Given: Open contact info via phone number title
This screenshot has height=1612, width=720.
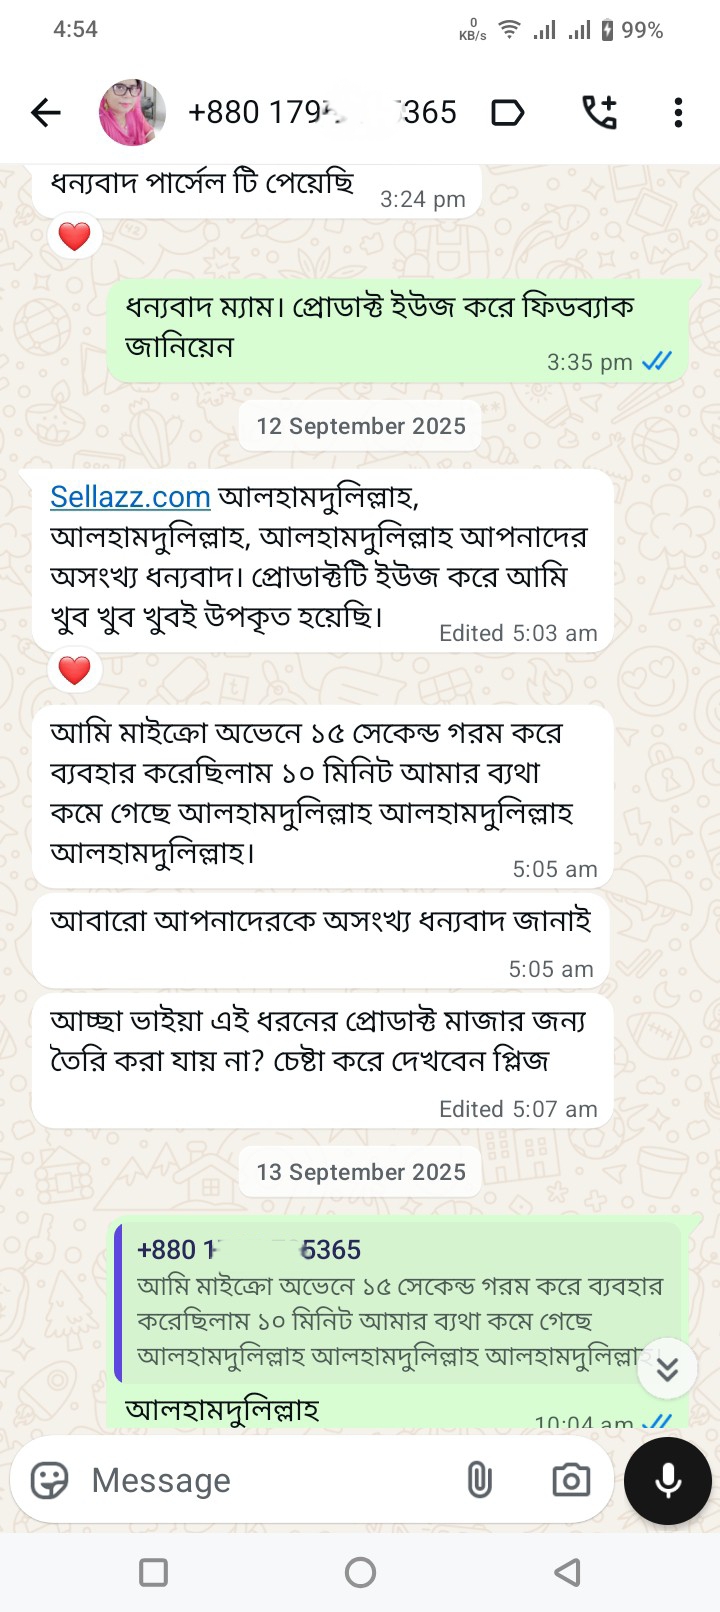Looking at the screenshot, I should [x=322, y=113].
